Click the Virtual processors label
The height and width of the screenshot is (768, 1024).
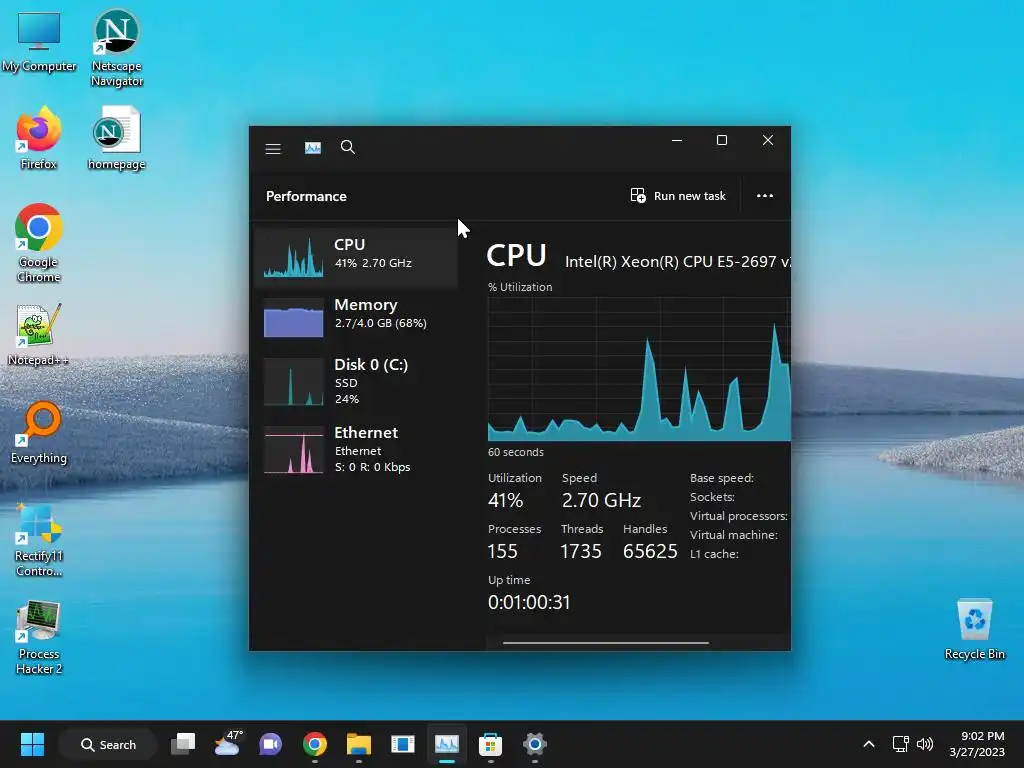739,516
